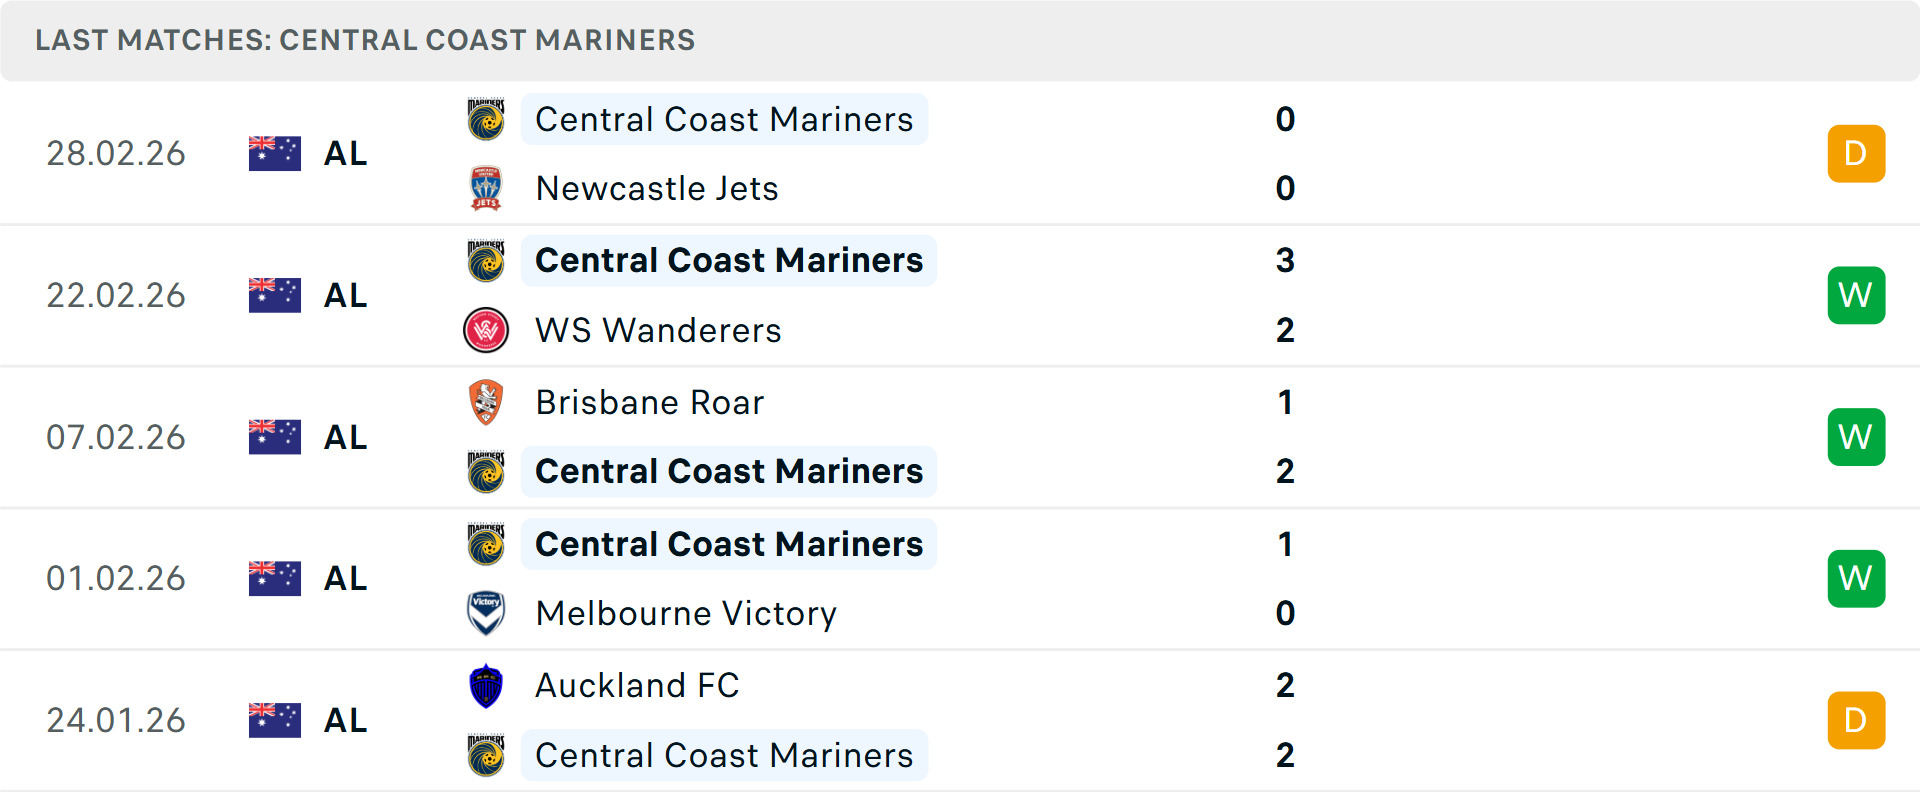This screenshot has height=792, width=1920.
Task: Select the Newcastle Jets badge icon
Action: [x=485, y=188]
